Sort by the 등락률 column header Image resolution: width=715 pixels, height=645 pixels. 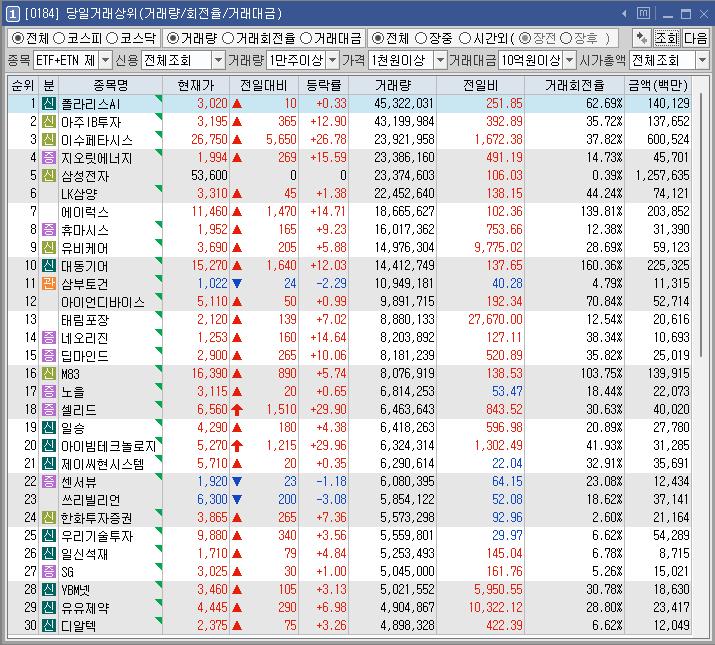(323, 85)
